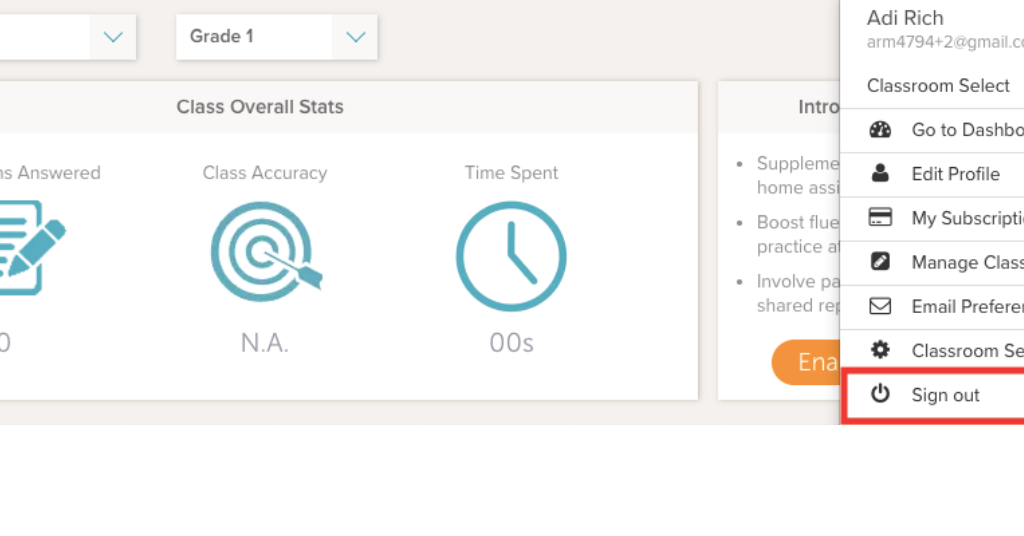Viewport: 1024px width, 536px height.
Task: Click the orange Enable button
Action: point(806,362)
